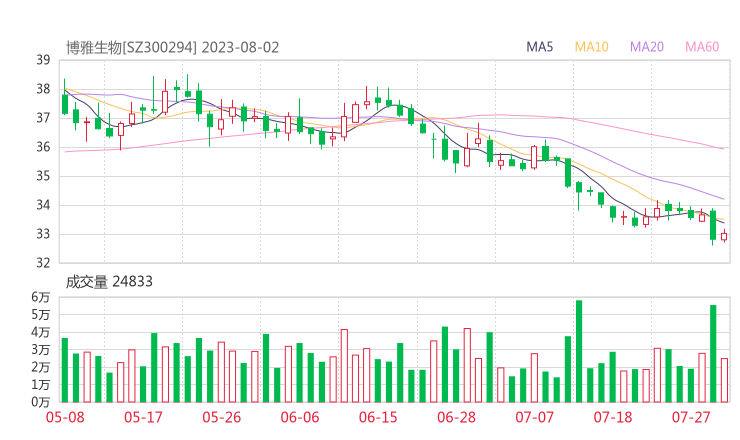Click the MA20 legend label
The width and height of the screenshot is (740, 440).
(647, 47)
